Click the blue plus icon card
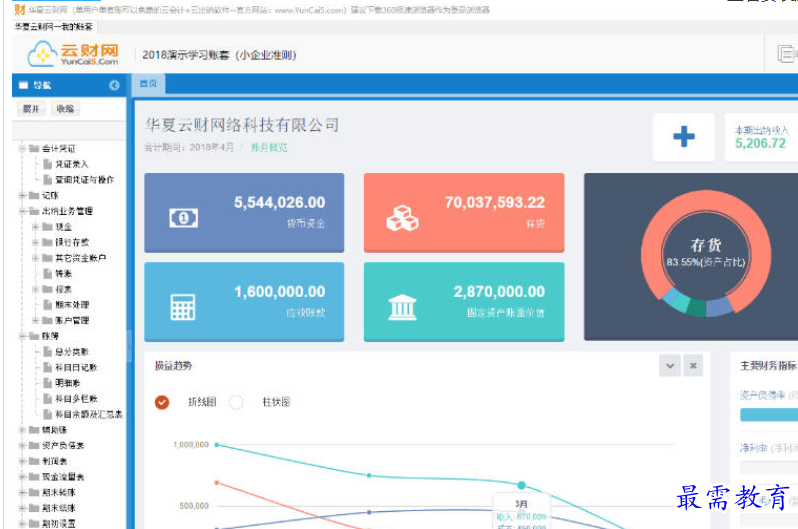 click(x=683, y=136)
